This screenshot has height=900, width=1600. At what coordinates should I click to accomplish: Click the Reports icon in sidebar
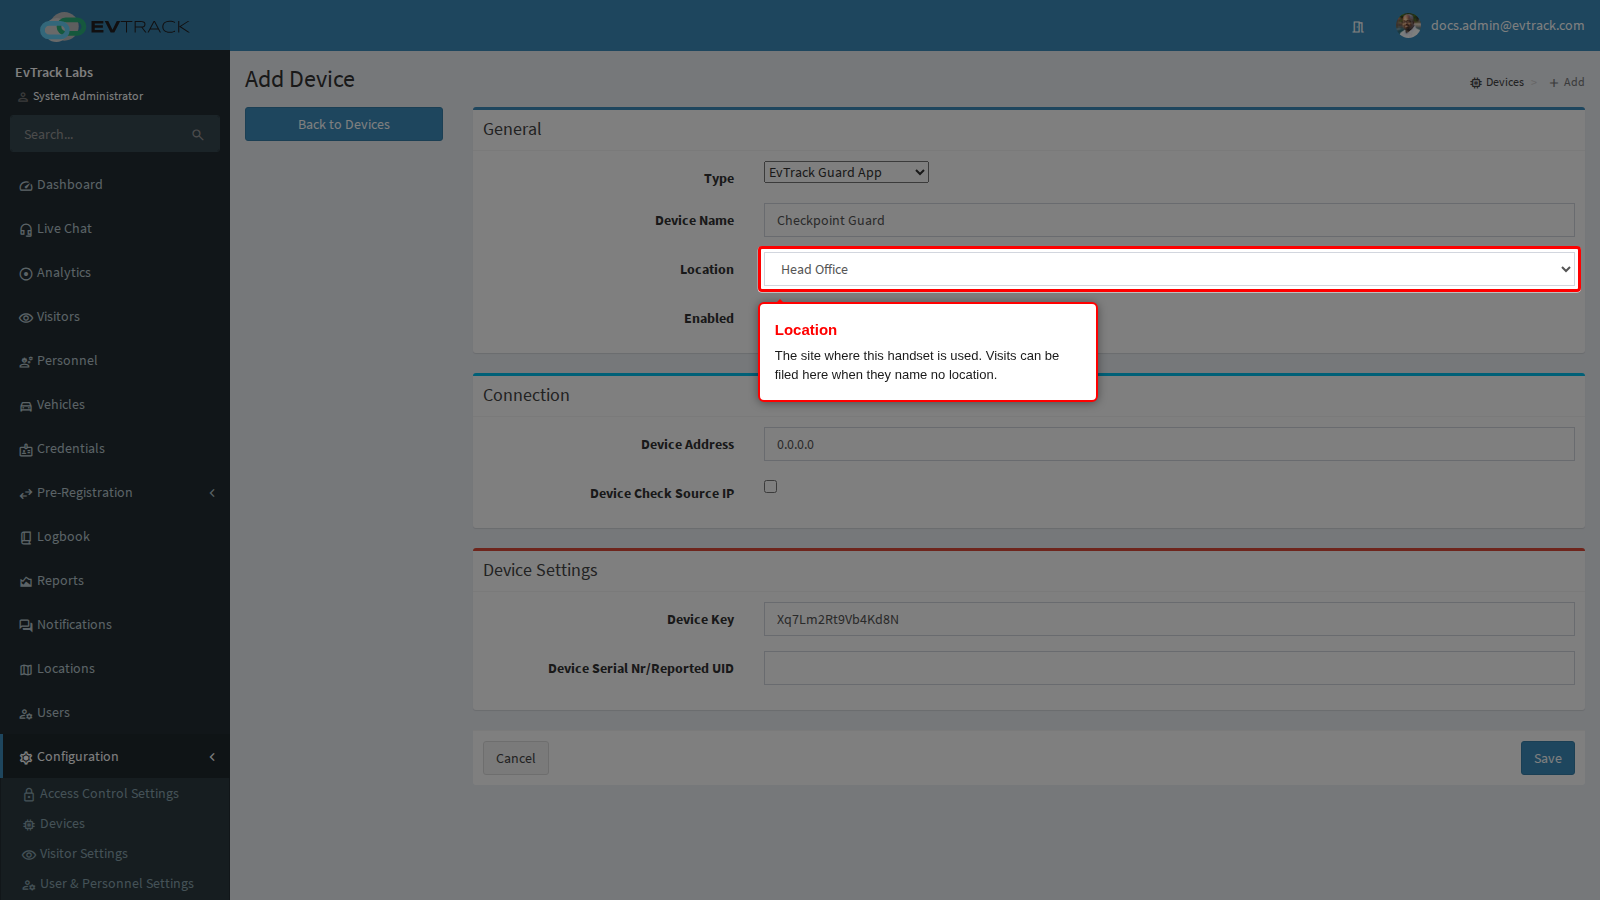[x=26, y=582]
